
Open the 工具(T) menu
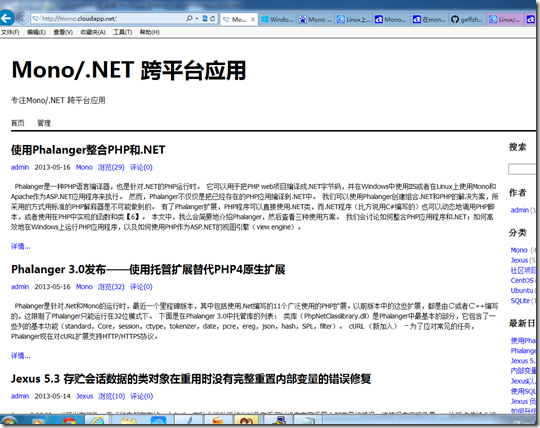tap(123, 32)
